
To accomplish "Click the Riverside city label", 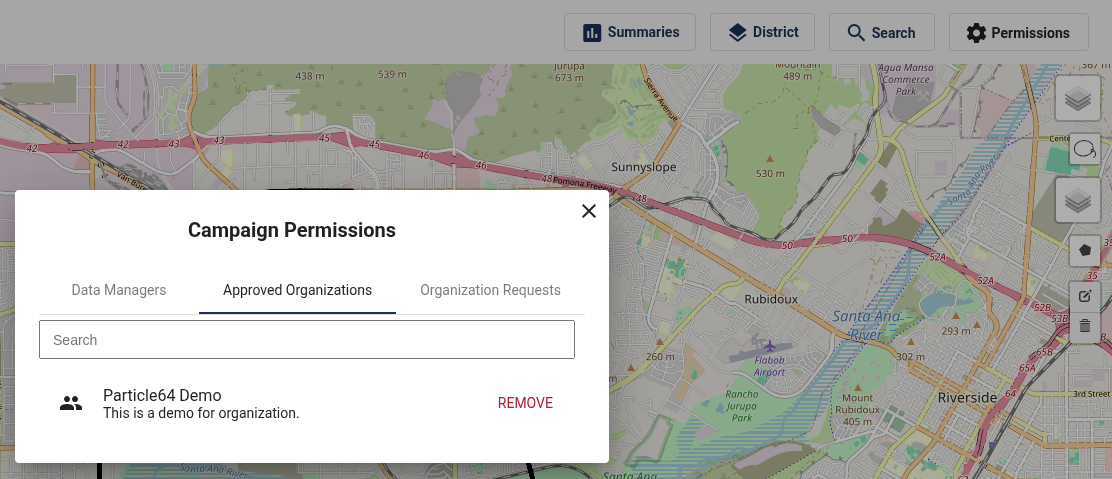I will pos(967,398).
